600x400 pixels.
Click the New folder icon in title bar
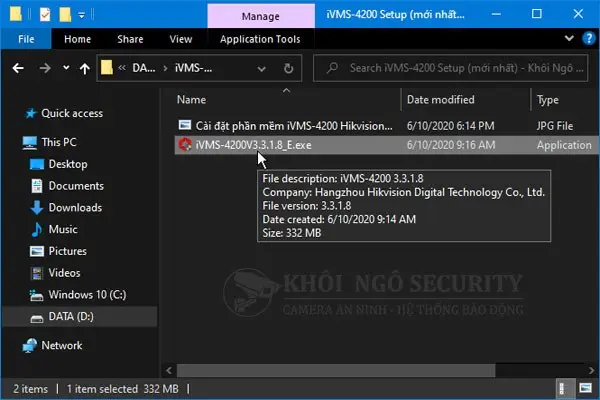coord(65,15)
